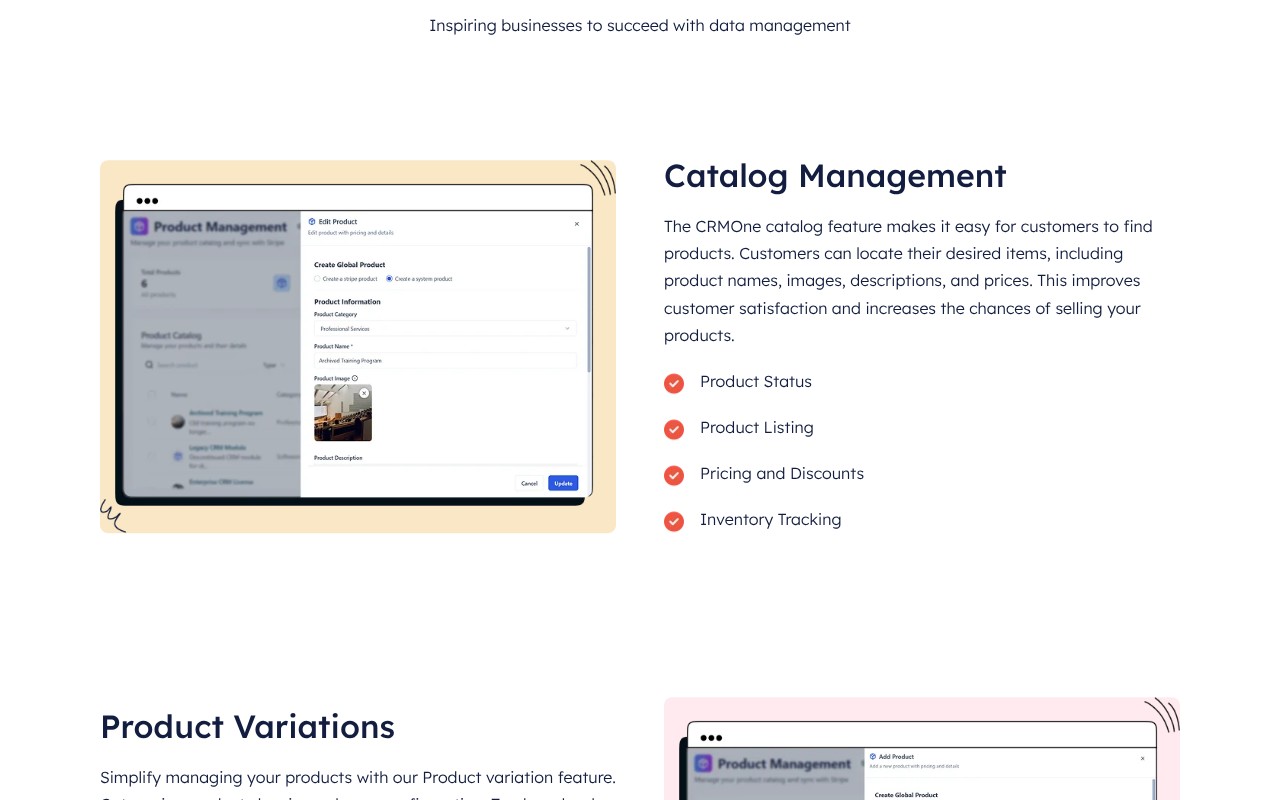The image size is (1280, 800).
Task: Click the Pricing and Discounts list text
Action: (782, 474)
